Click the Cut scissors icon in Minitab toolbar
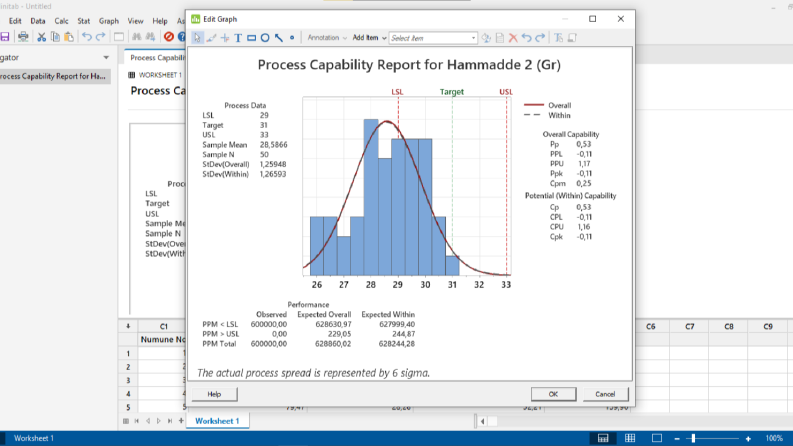Screen dimensions: 793x446 (41, 36)
